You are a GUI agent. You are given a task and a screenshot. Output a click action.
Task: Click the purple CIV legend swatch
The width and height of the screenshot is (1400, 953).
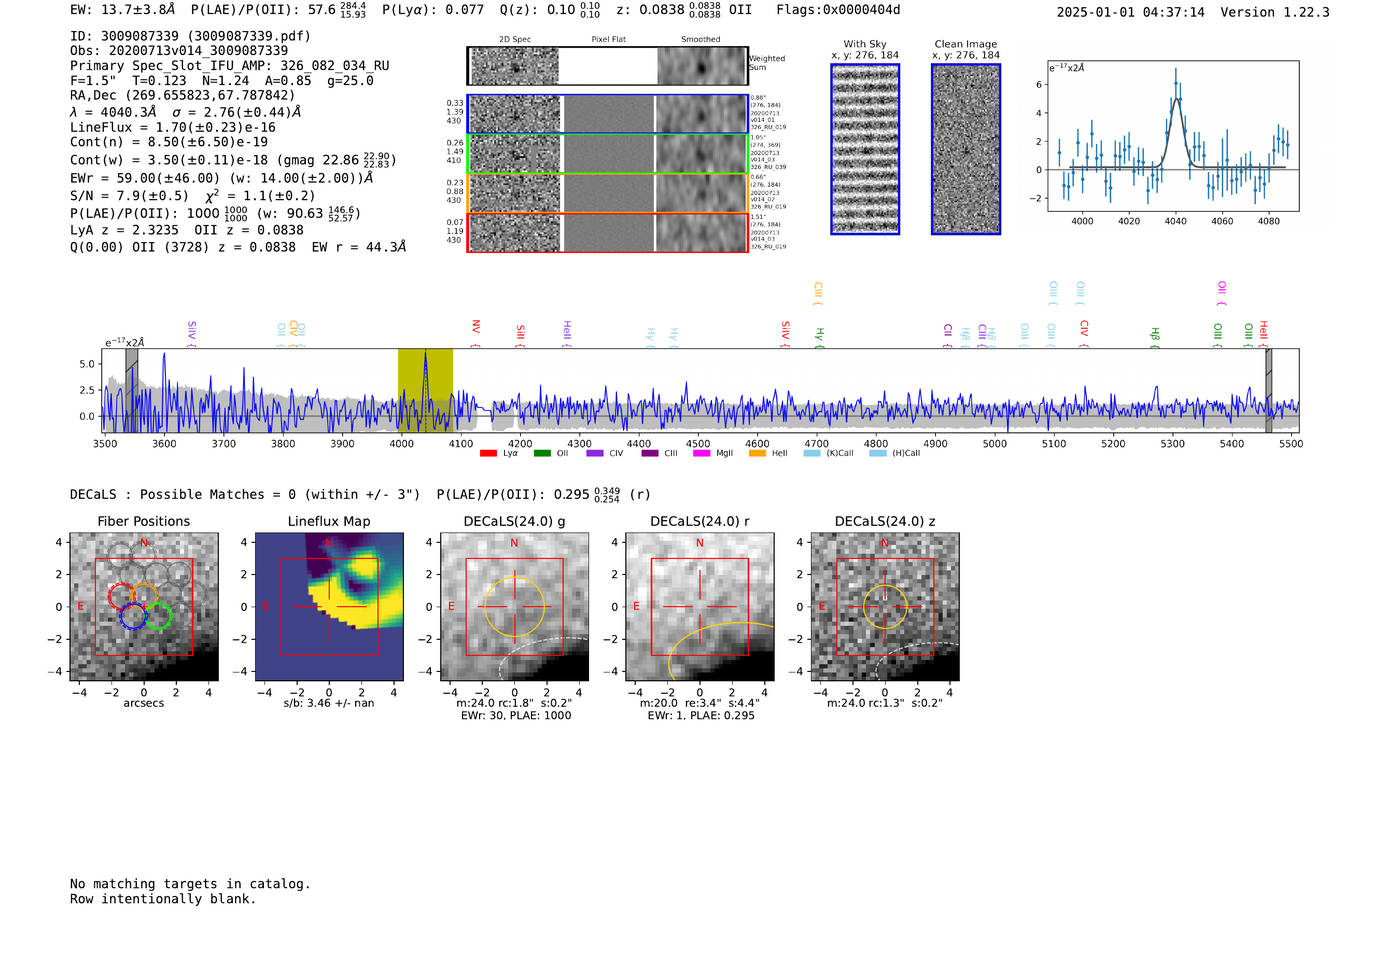(x=595, y=453)
